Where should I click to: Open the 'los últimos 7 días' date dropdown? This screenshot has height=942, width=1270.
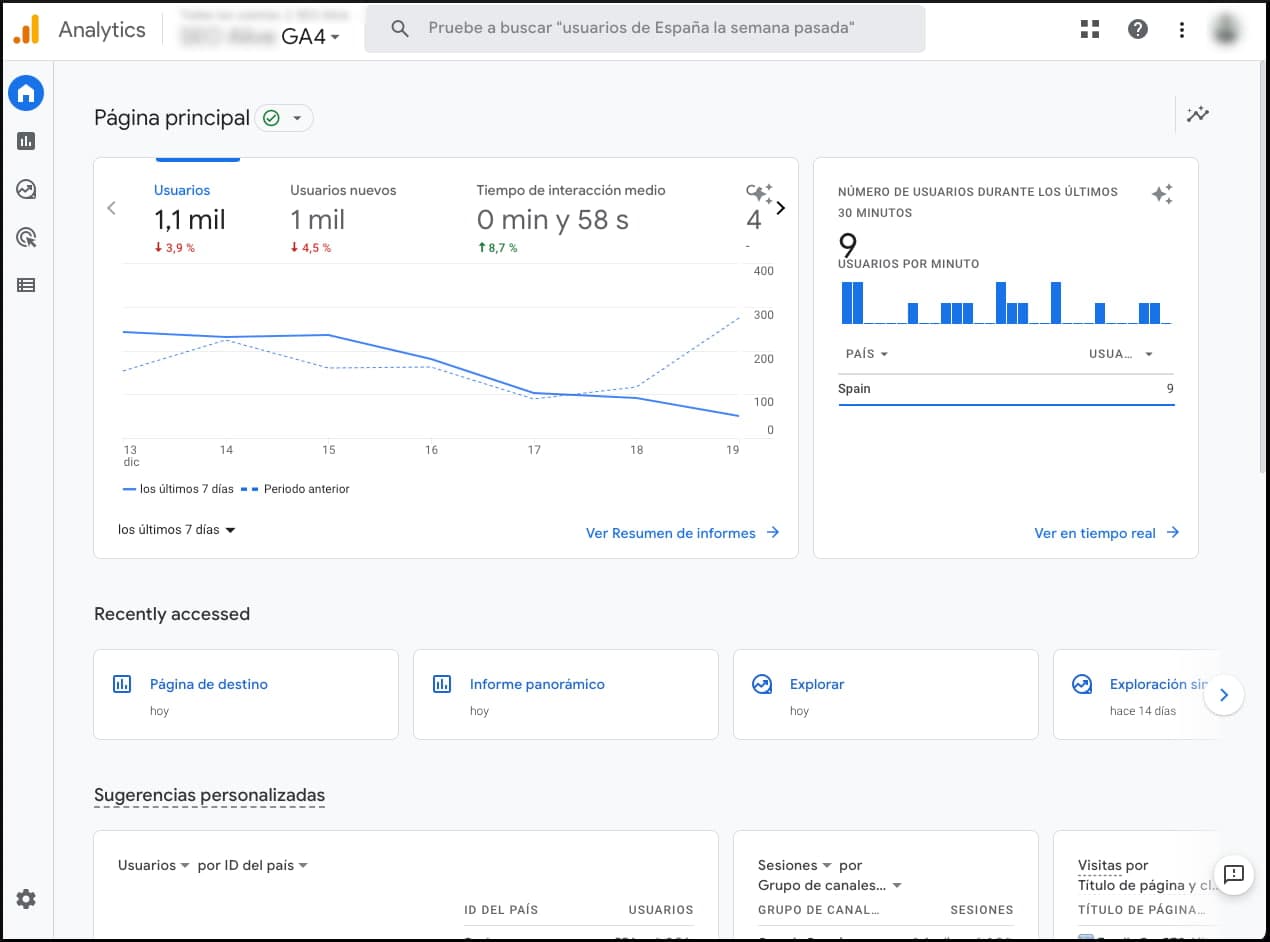tap(177, 530)
